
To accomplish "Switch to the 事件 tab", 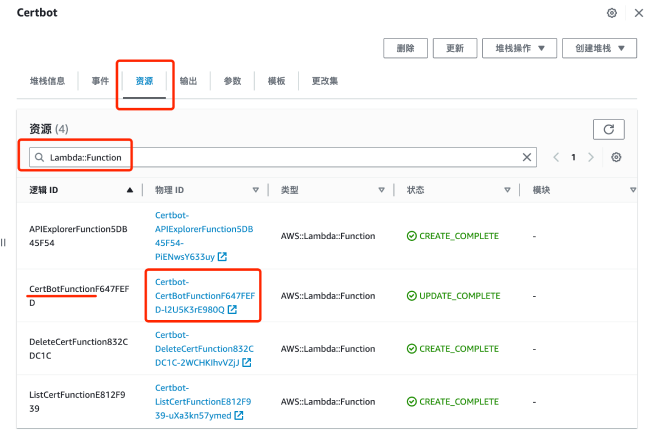I will (x=99, y=81).
